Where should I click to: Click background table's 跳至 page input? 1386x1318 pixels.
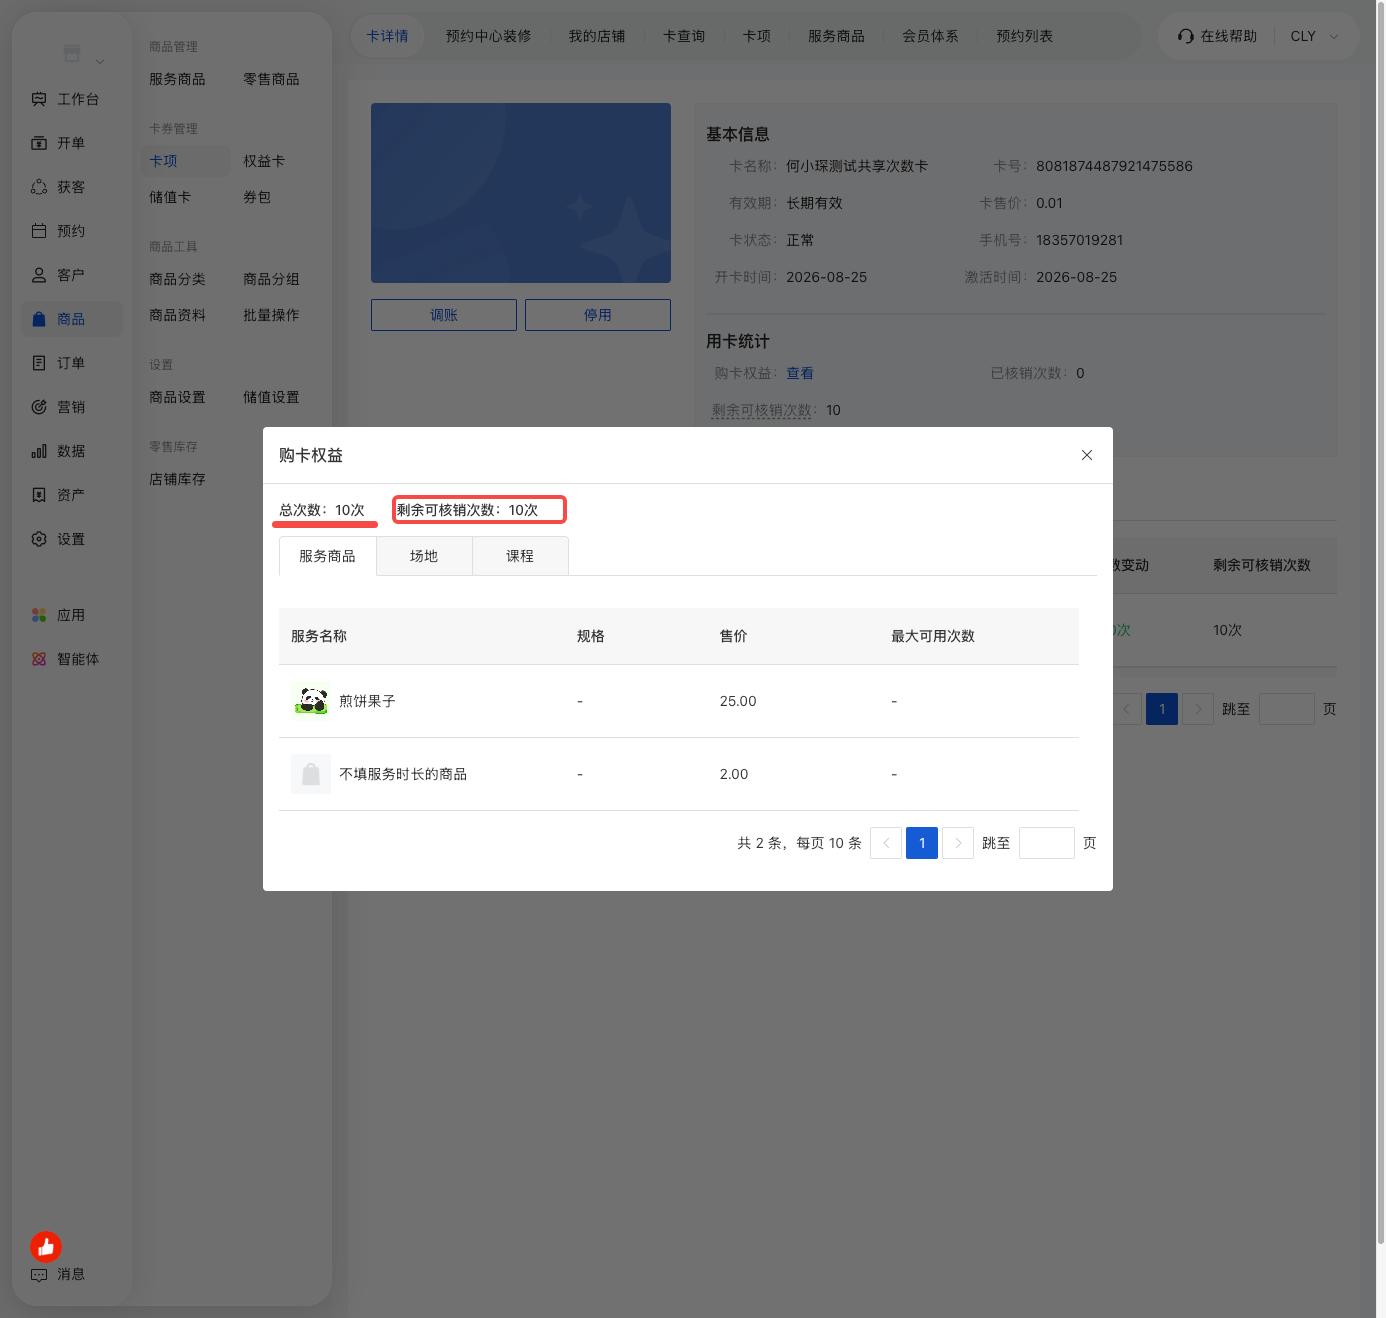(x=1287, y=709)
